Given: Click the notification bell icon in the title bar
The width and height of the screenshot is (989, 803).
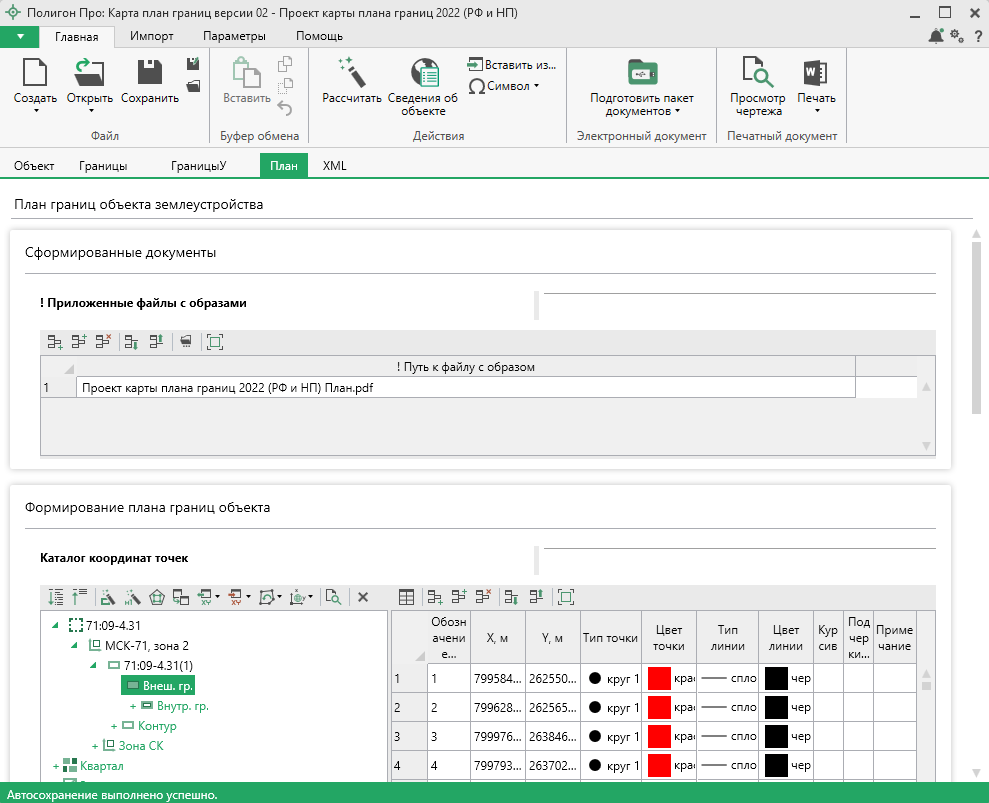Looking at the screenshot, I should (x=936, y=36).
